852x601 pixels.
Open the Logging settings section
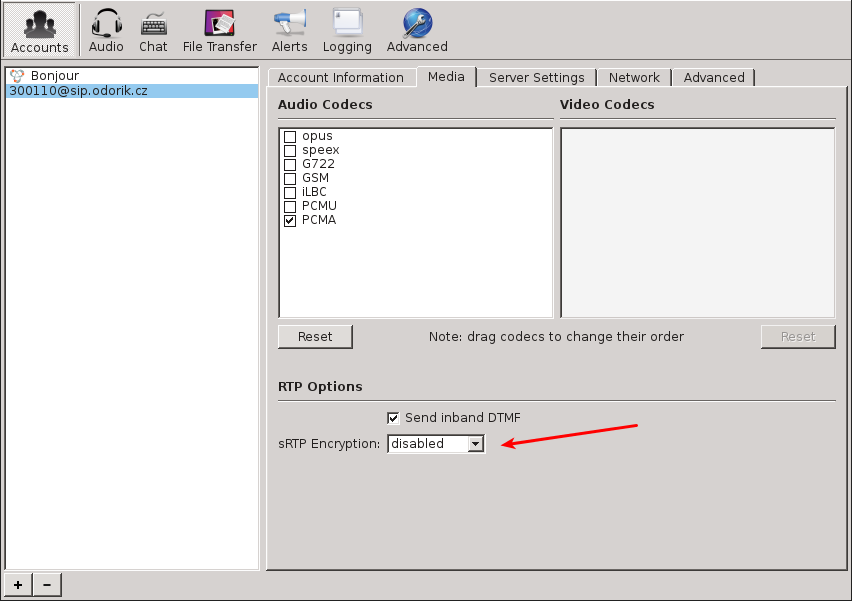tap(347, 30)
